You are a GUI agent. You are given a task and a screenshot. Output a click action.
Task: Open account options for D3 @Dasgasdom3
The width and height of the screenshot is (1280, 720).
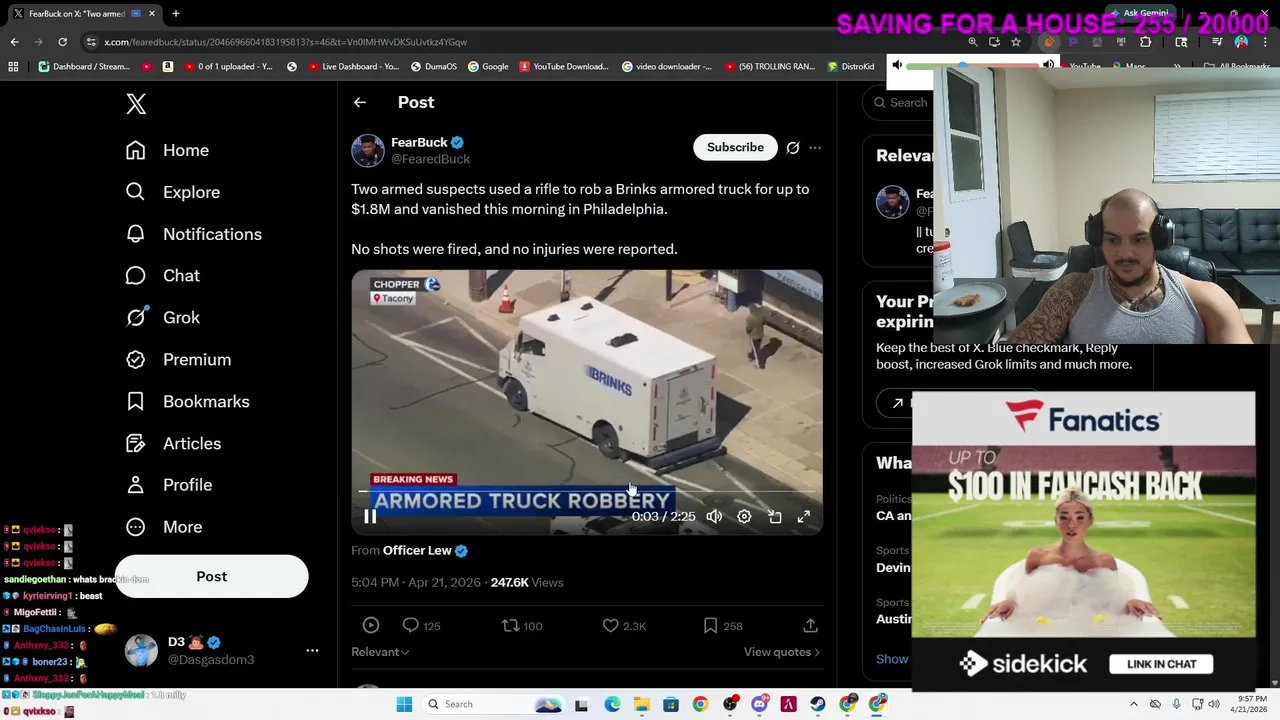pos(312,650)
